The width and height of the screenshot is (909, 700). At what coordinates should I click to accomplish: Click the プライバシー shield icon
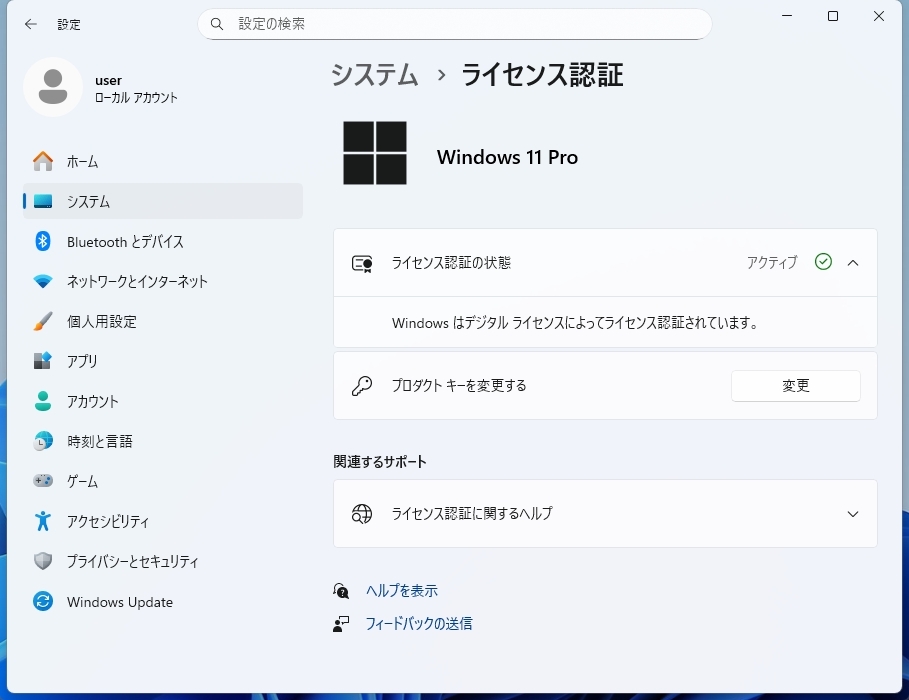tap(43, 561)
